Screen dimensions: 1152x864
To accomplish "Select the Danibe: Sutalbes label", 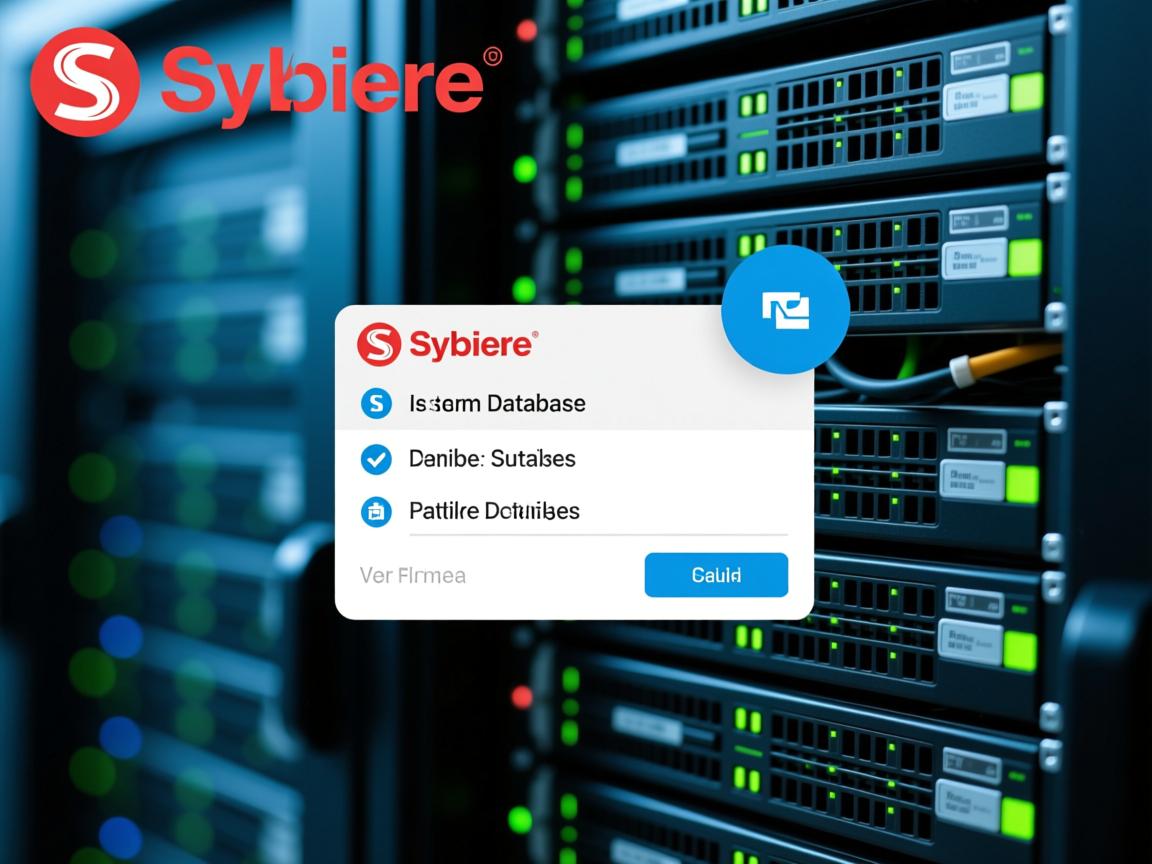I will pyautogui.click(x=492, y=459).
